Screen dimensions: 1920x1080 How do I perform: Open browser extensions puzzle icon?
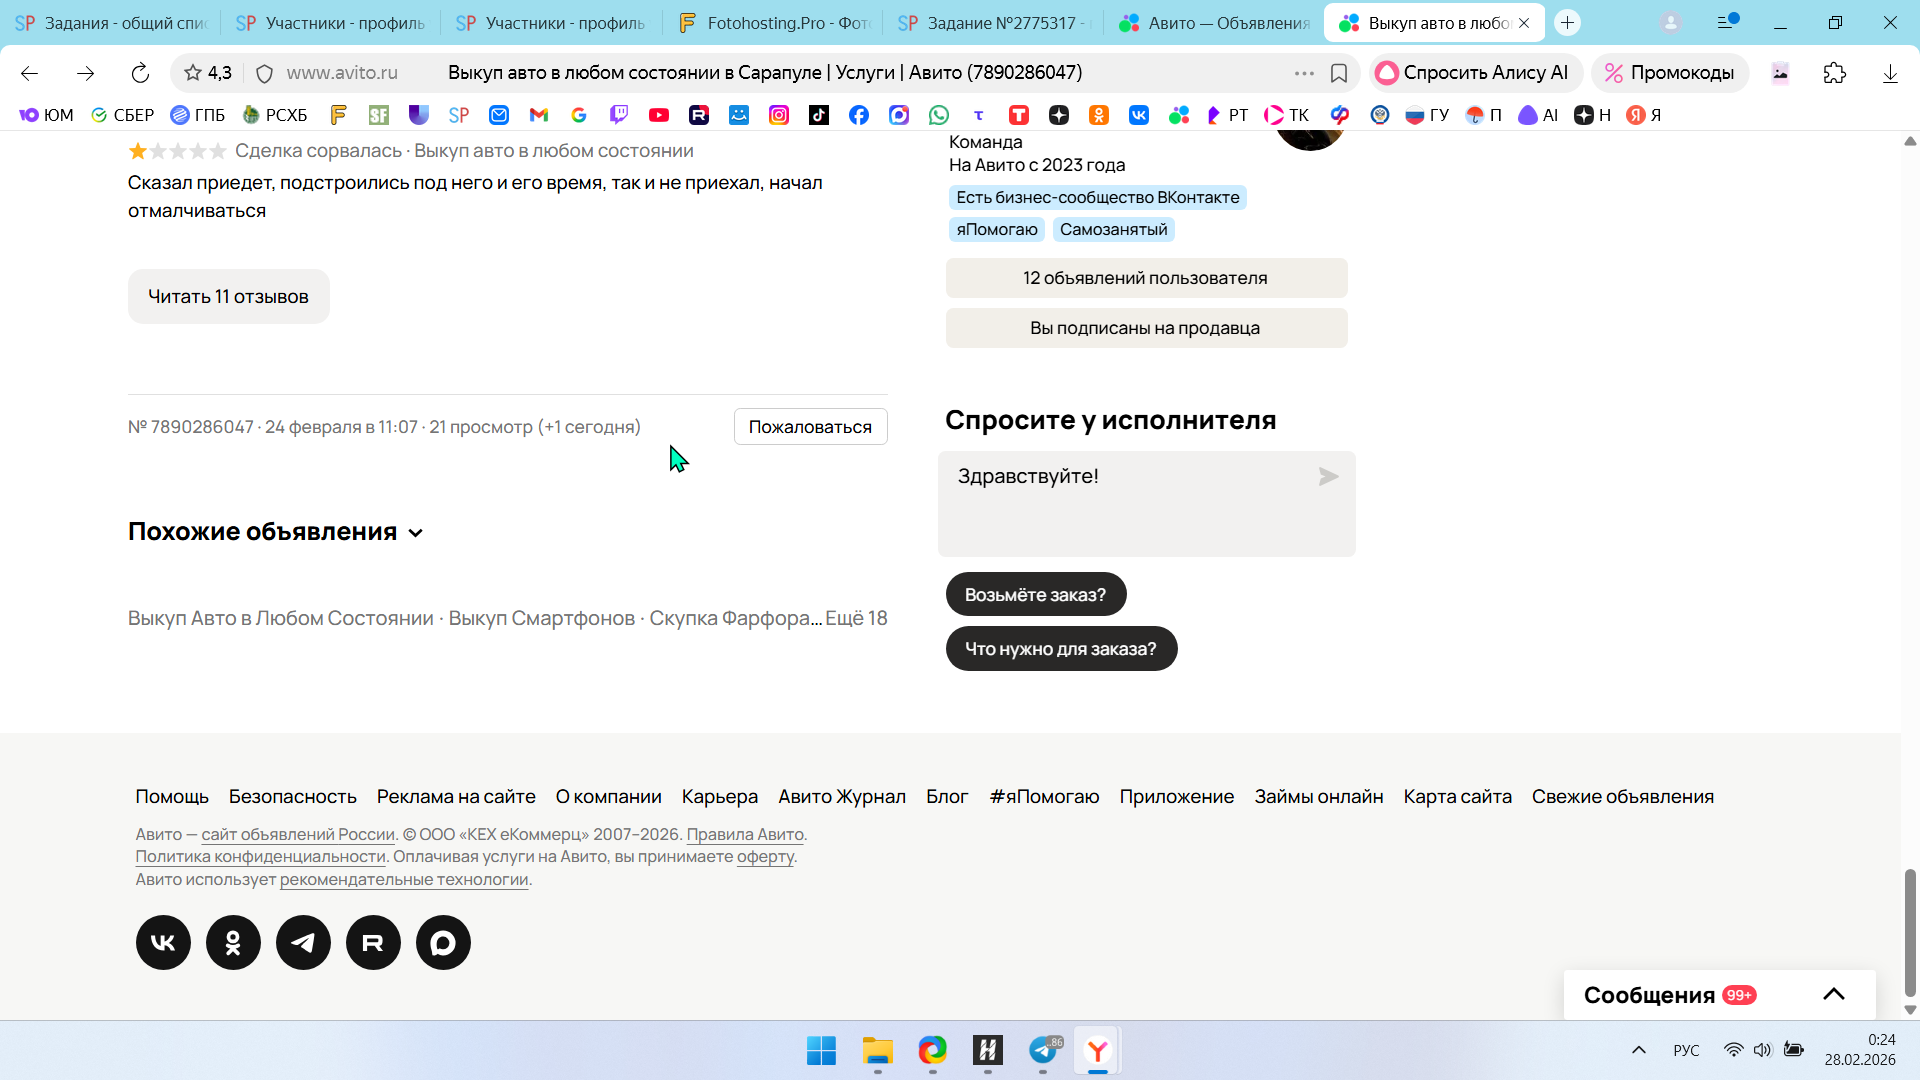pyautogui.click(x=1834, y=73)
